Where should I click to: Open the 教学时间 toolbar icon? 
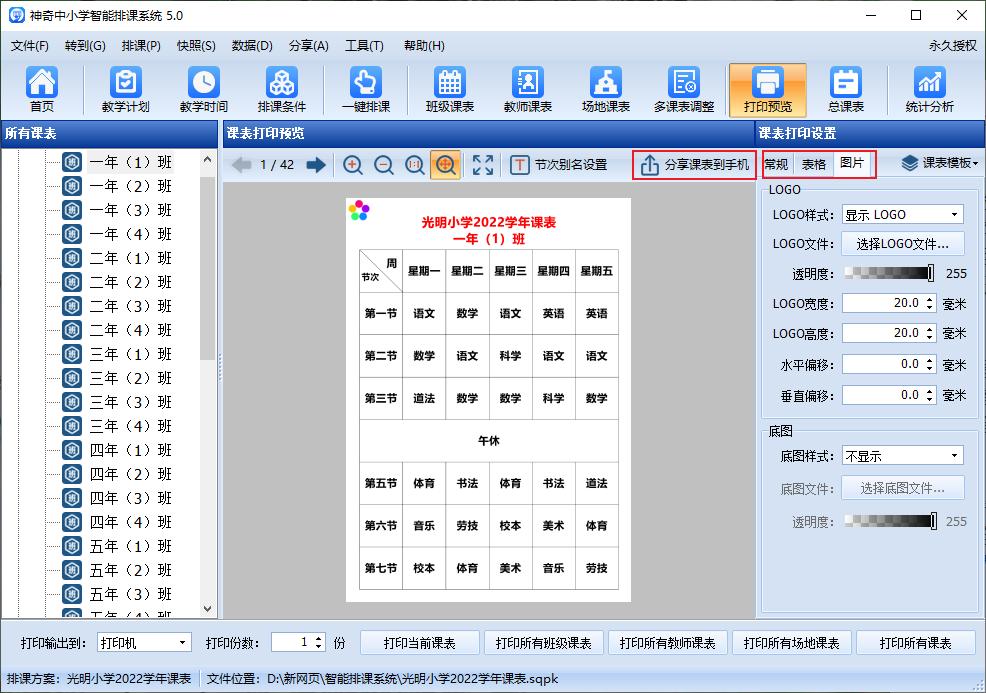tap(205, 88)
